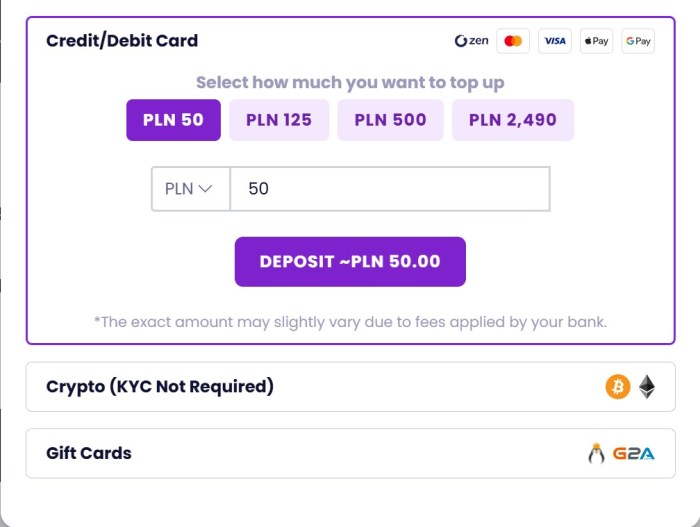Click the Zen payment logo

coord(471,41)
